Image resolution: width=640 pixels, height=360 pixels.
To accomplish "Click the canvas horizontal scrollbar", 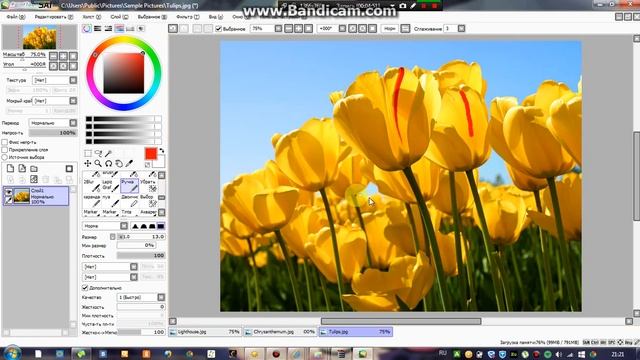I will click(401, 322).
